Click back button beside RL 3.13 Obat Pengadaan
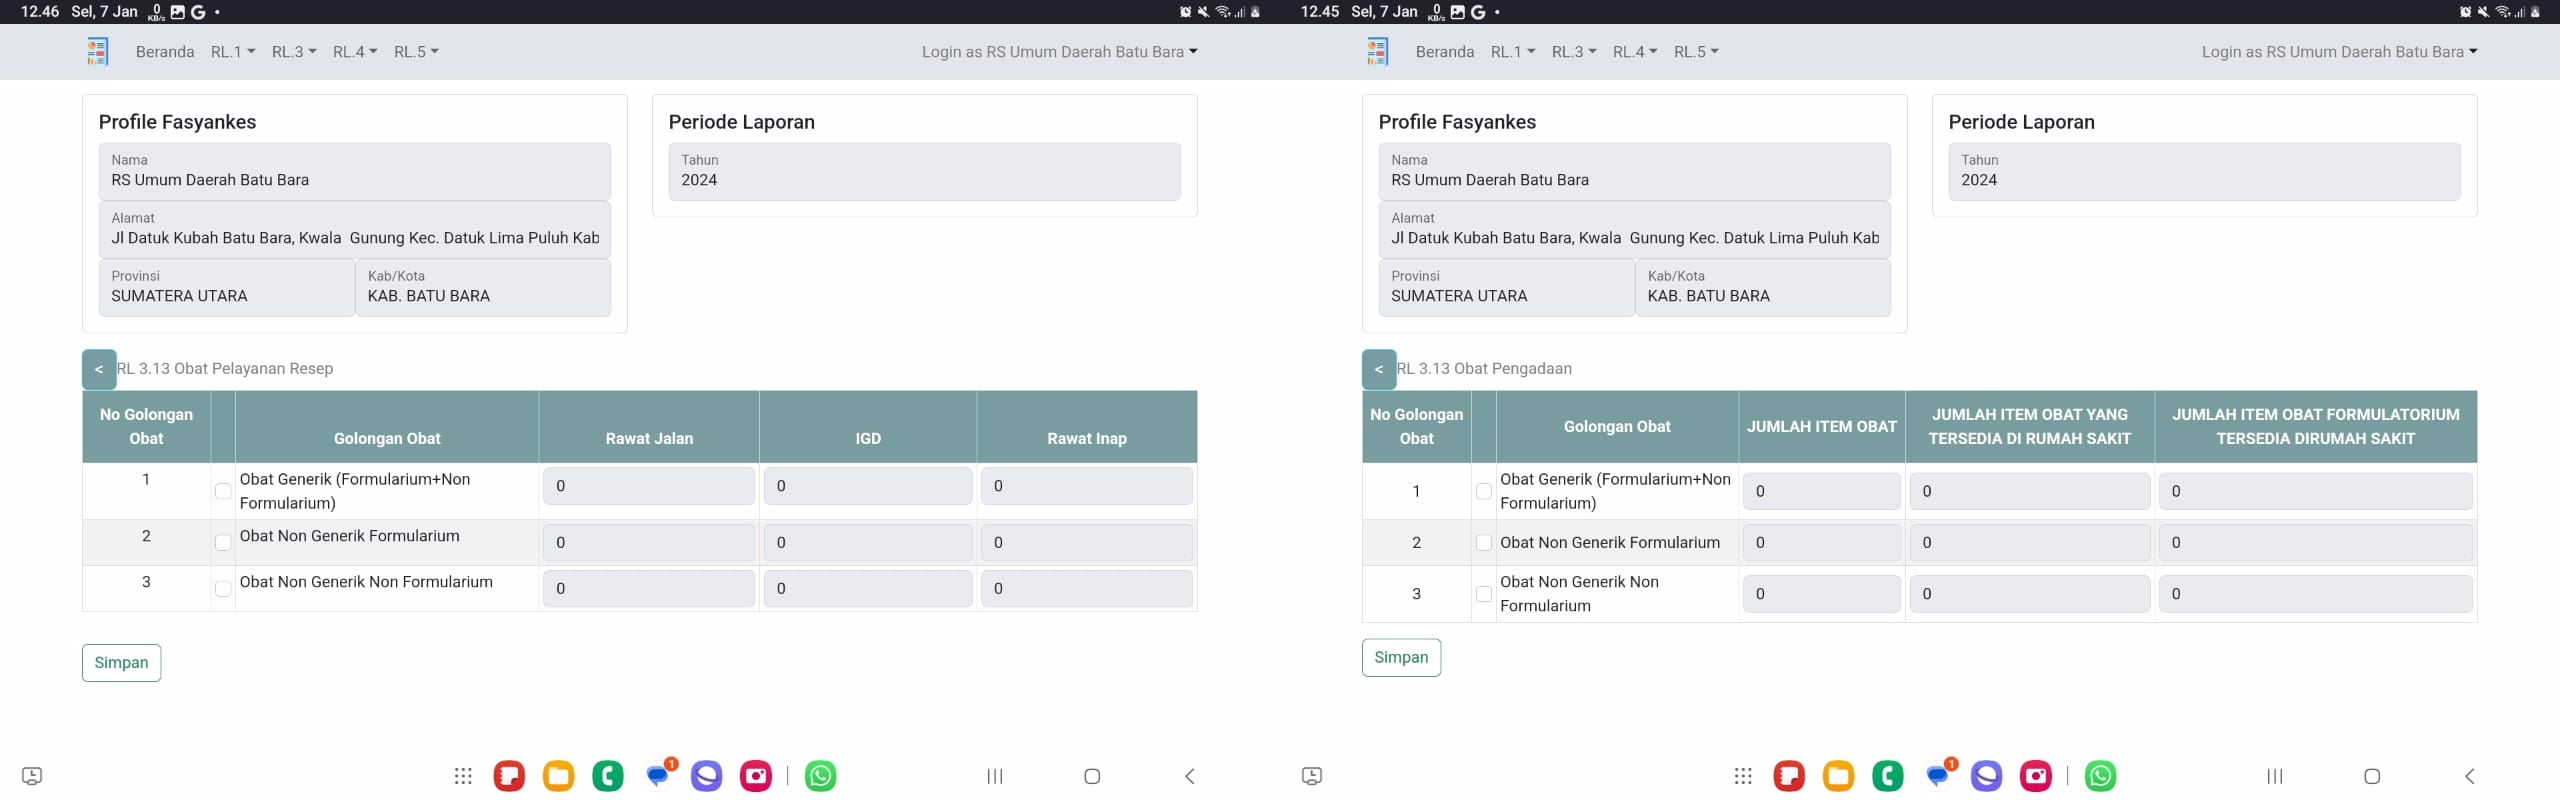The height and width of the screenshot is (800, 2560). pyautogui.click(x=1379, y=369)
